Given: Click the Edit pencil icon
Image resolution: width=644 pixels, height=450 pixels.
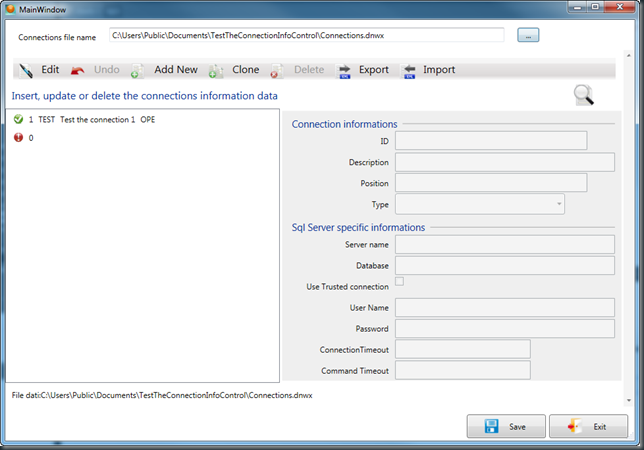Looking at the screenshot, I should point(26,71).
